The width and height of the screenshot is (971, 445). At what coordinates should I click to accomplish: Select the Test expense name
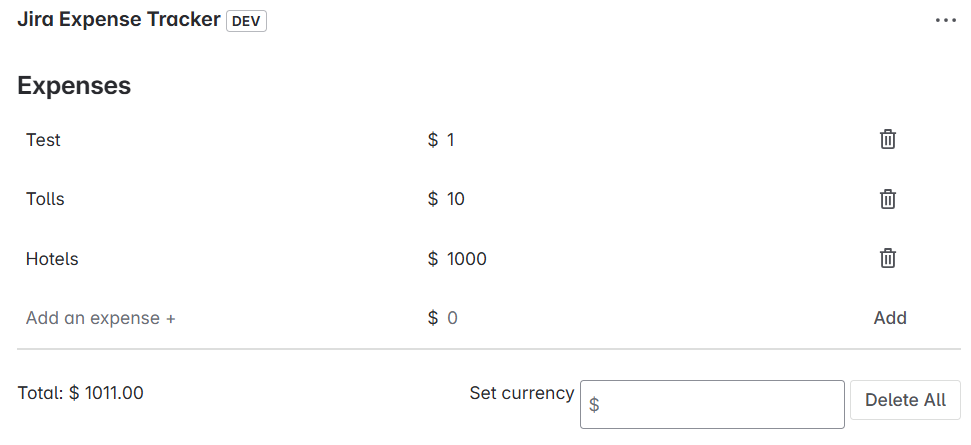click(x=44, y=140)
